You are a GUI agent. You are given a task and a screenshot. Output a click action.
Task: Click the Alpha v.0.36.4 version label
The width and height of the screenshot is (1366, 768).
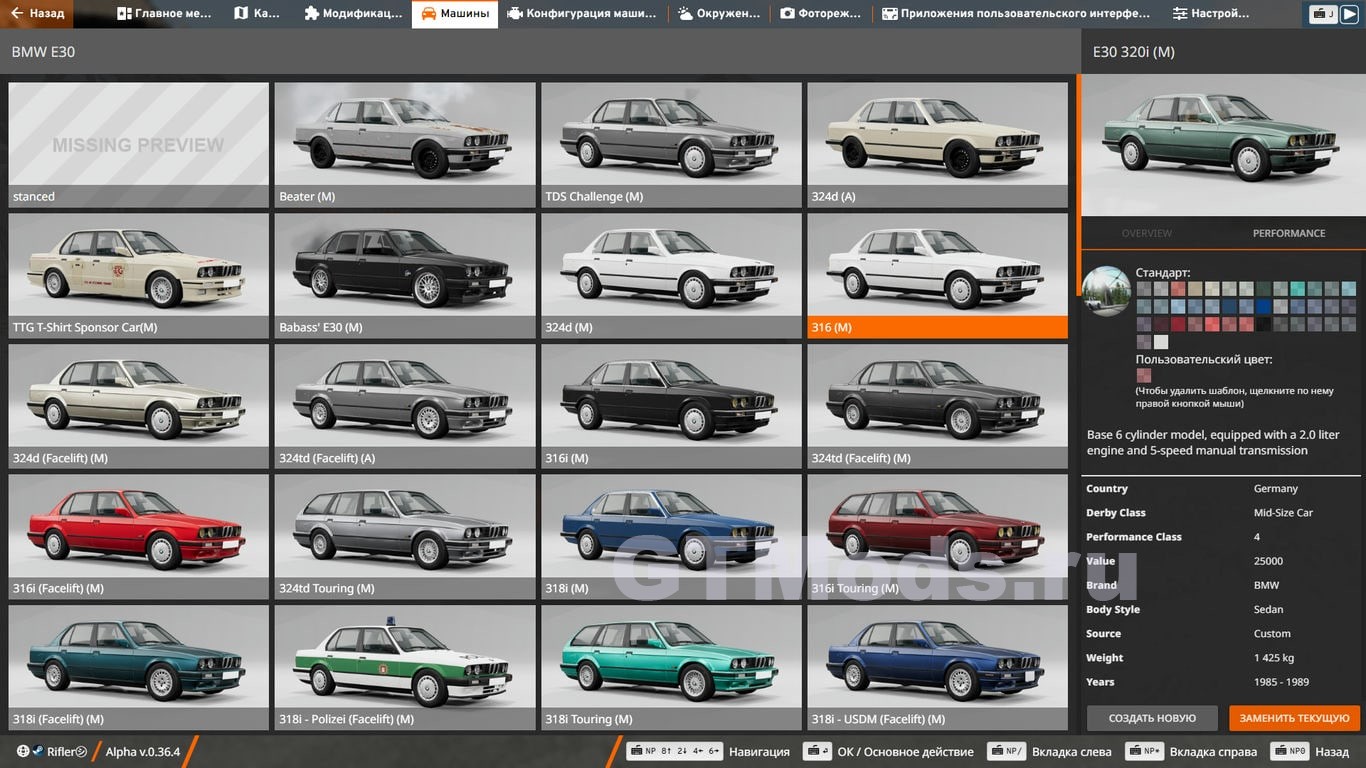click(x=143, y=751)
